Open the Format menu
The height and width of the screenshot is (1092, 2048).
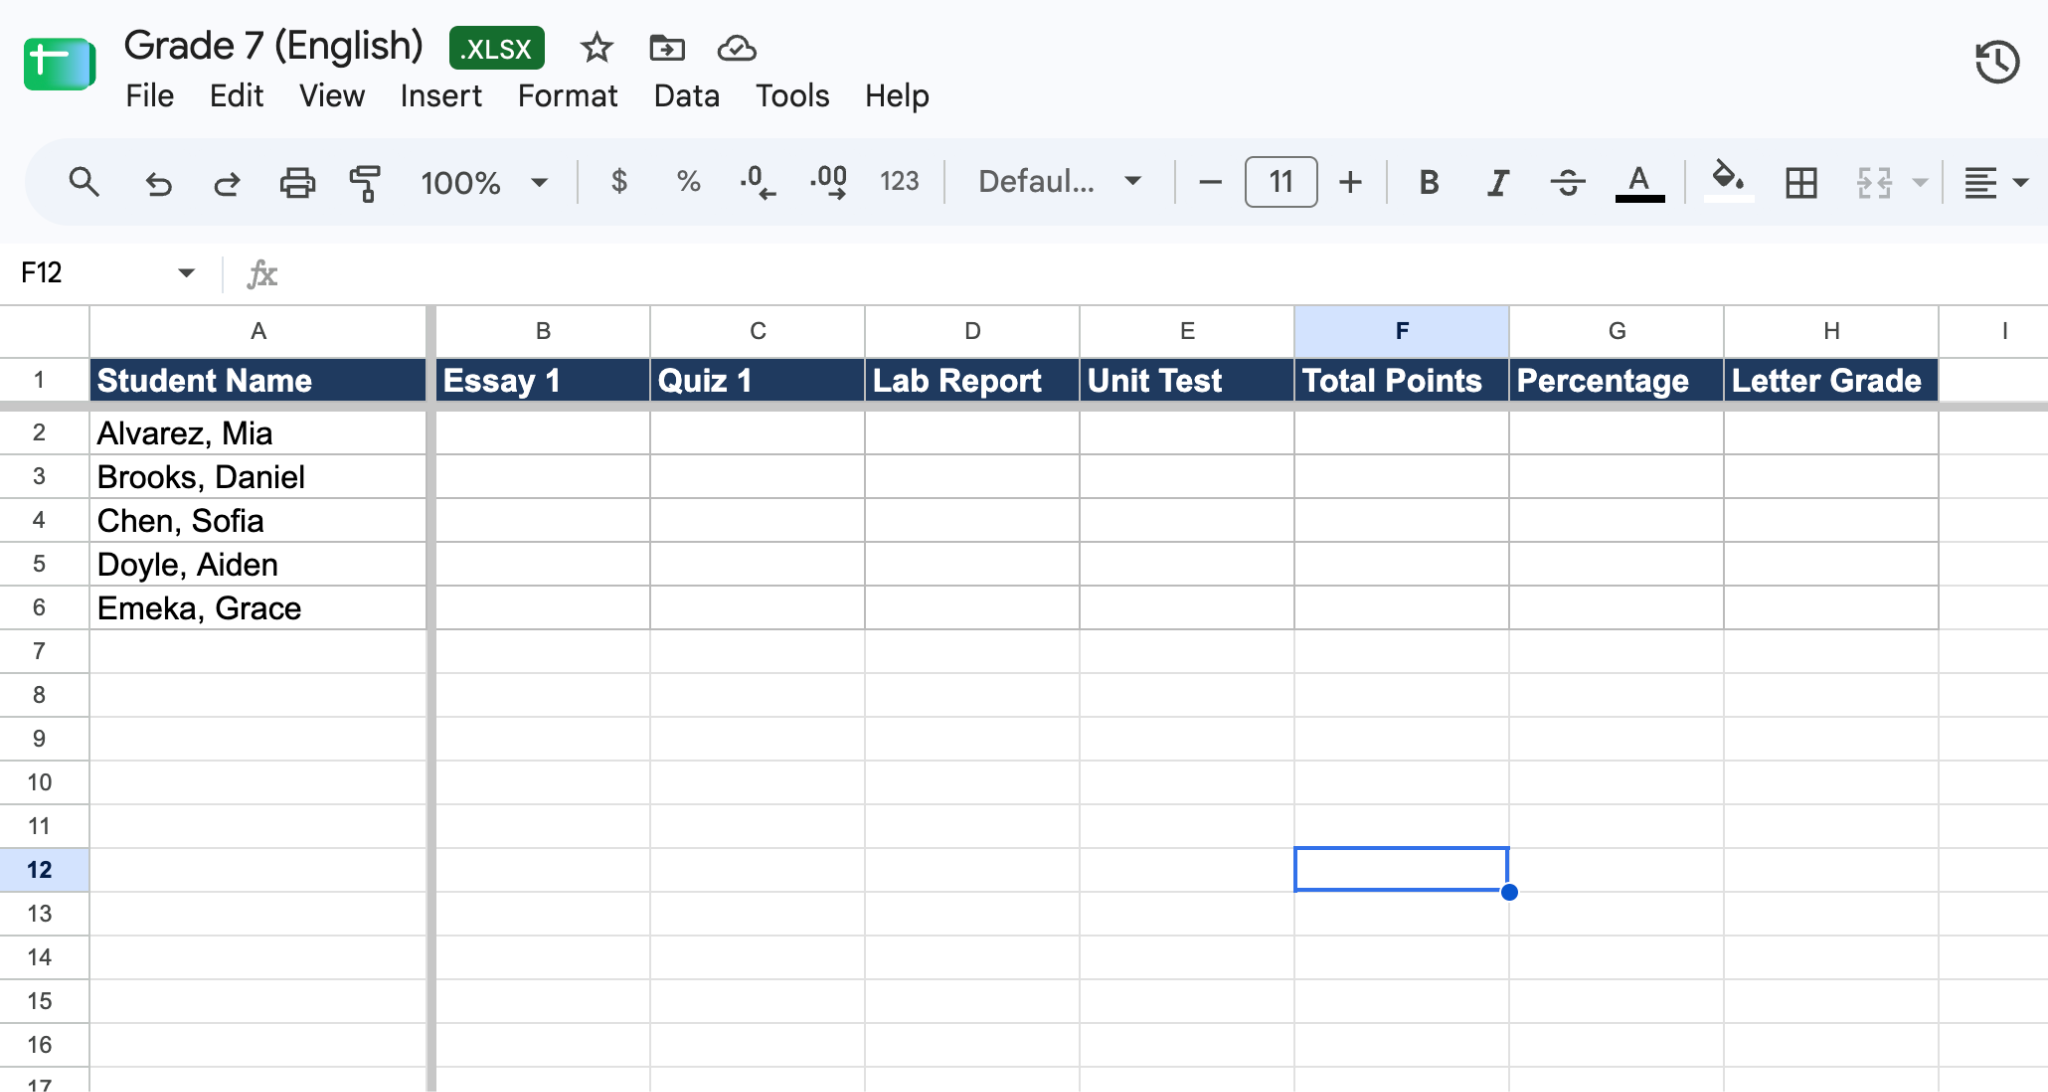tap(567, 96)
